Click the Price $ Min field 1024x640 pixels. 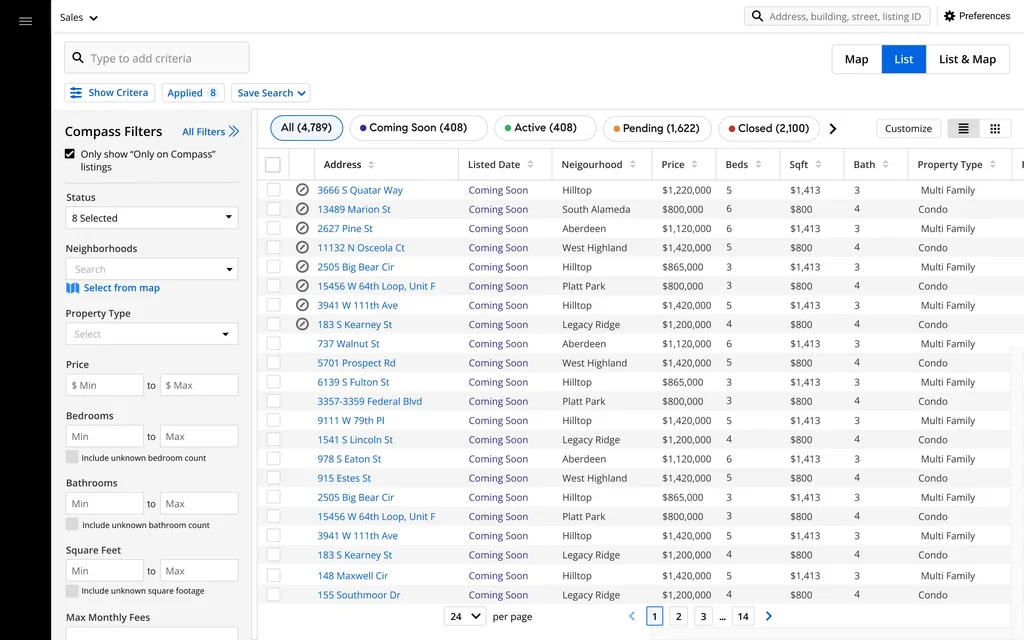pos(104,385)
